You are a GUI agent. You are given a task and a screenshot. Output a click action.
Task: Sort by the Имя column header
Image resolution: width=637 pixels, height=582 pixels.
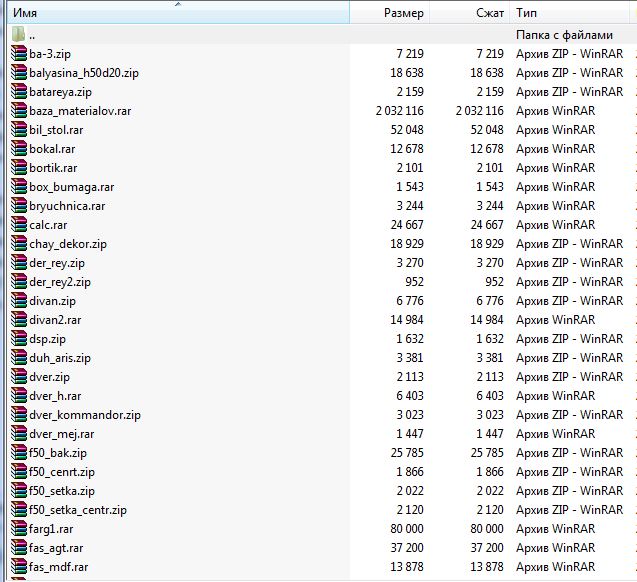coord(178,13)
